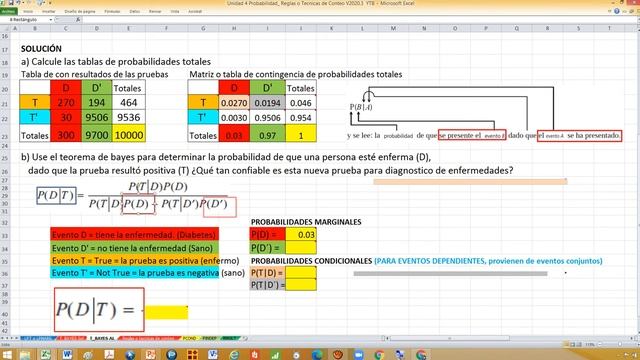This screenshot has height=360, width=640.
Task: Select the yellow P(D) value cell 0.03
Action: (x=301, y=235)
